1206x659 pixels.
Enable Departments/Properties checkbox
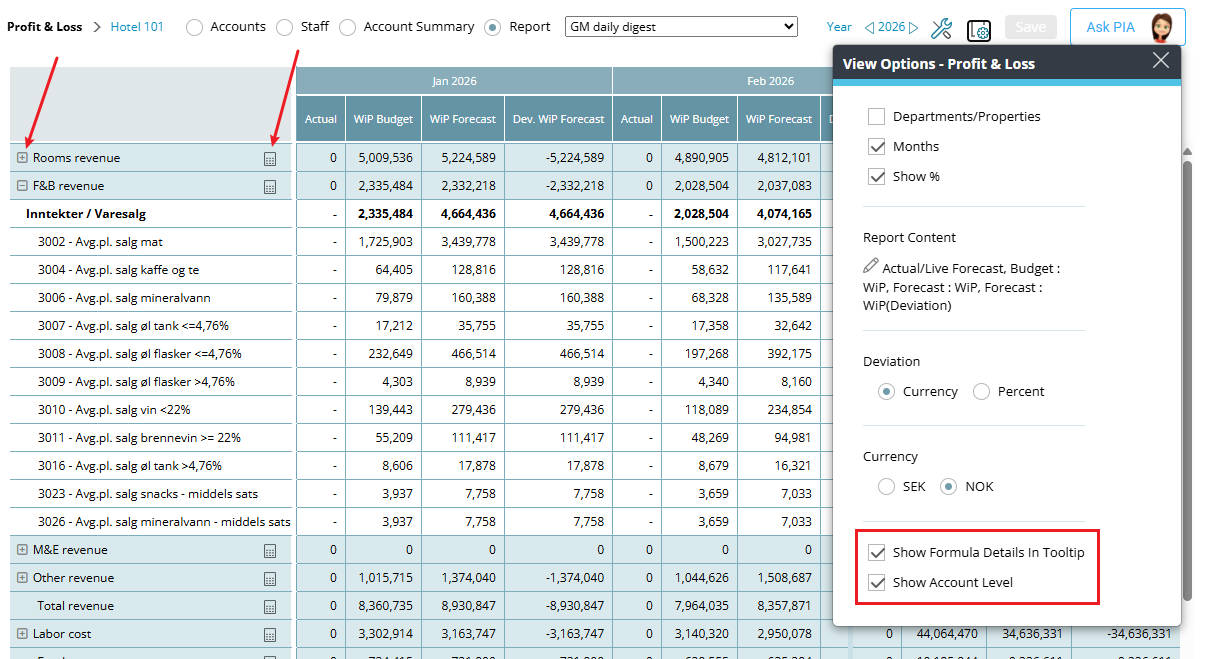tap(877, 117)
